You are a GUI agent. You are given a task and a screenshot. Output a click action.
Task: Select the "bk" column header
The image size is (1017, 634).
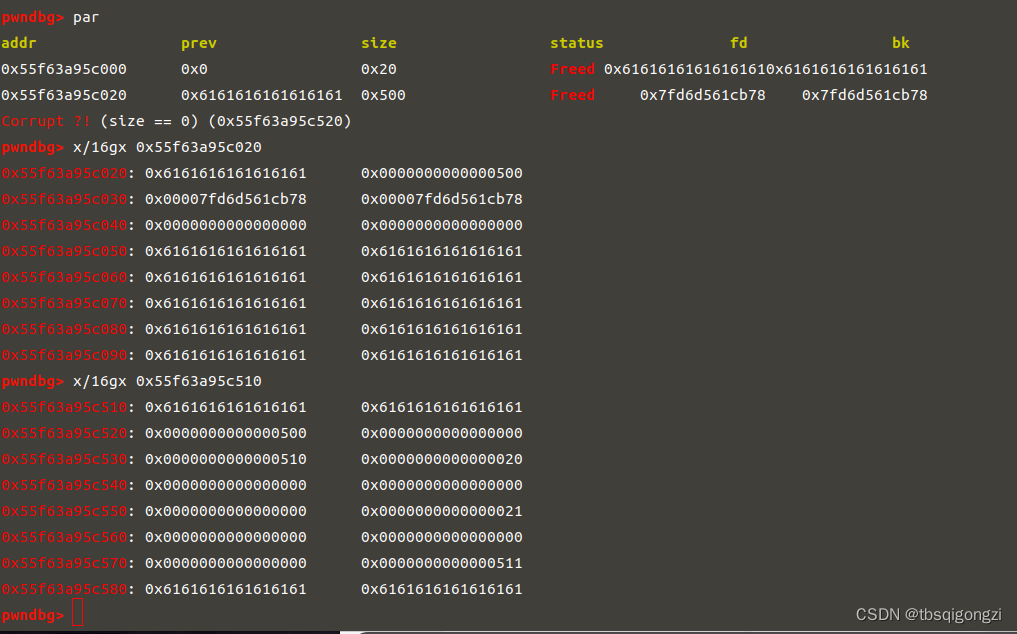(901, 43)
